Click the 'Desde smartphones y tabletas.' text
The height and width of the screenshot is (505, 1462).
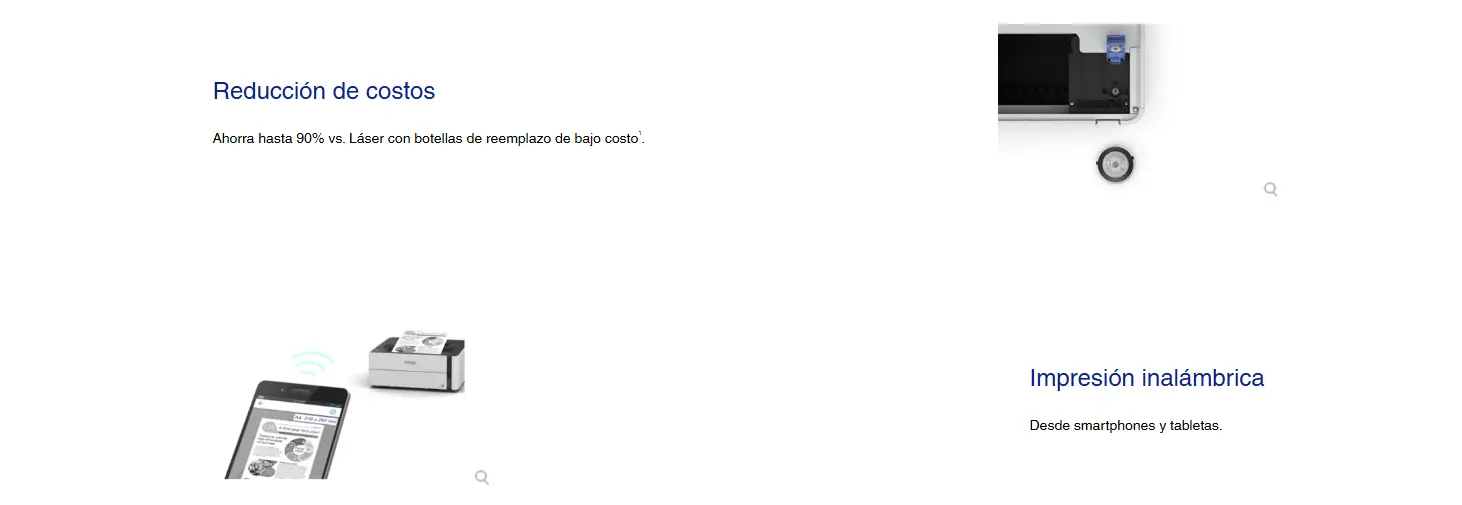point(1126,426)
